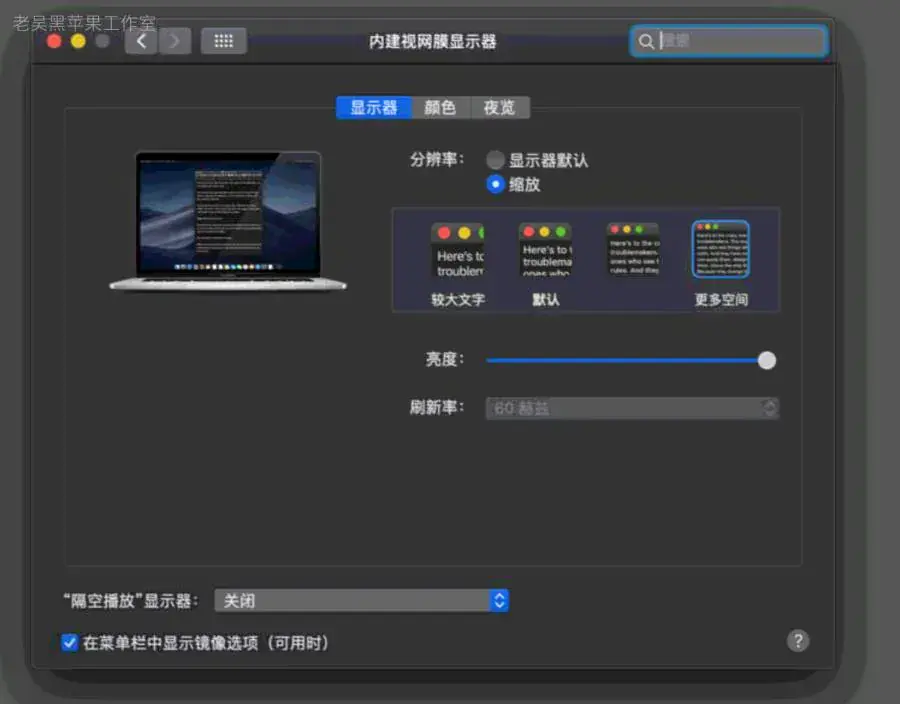Click the 亮度 brightness slider handle

point(767,360)
